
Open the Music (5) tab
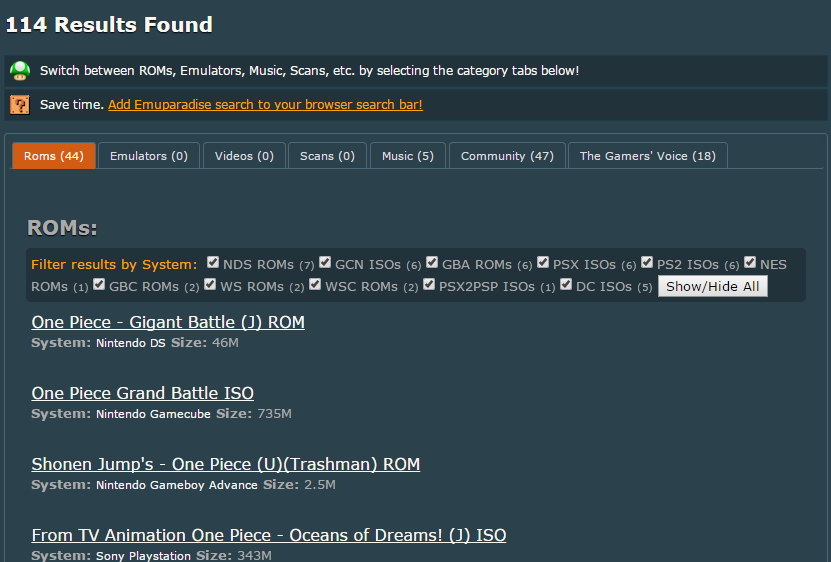point(408,155)
